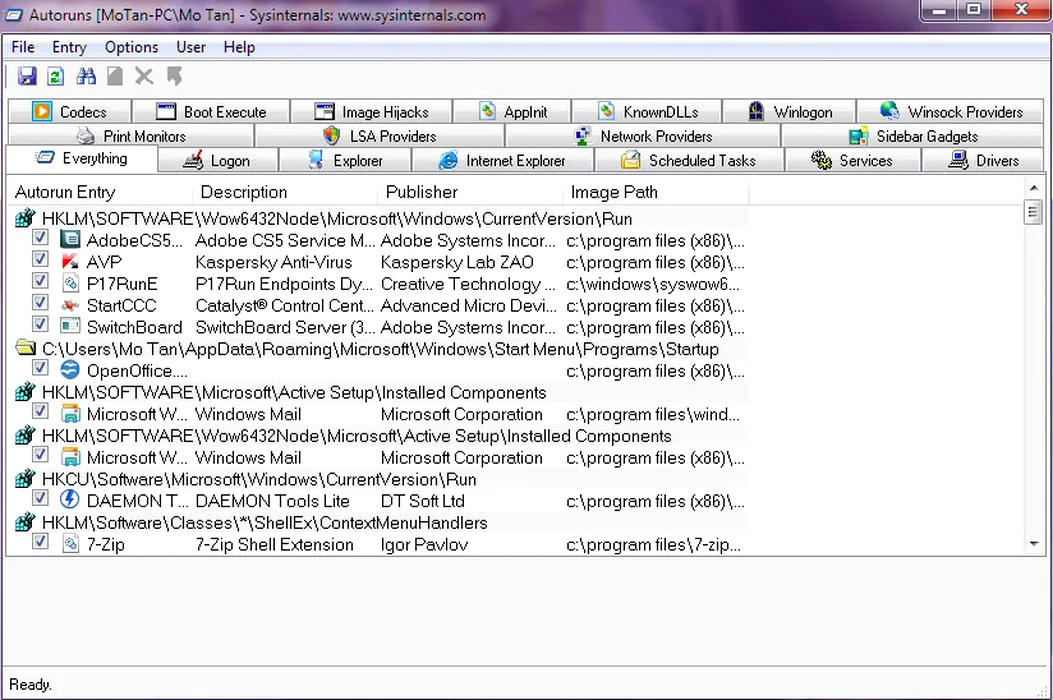Switch to the Logon tab
Viewport: 1053px width, 700px height.
pos(218,161)
